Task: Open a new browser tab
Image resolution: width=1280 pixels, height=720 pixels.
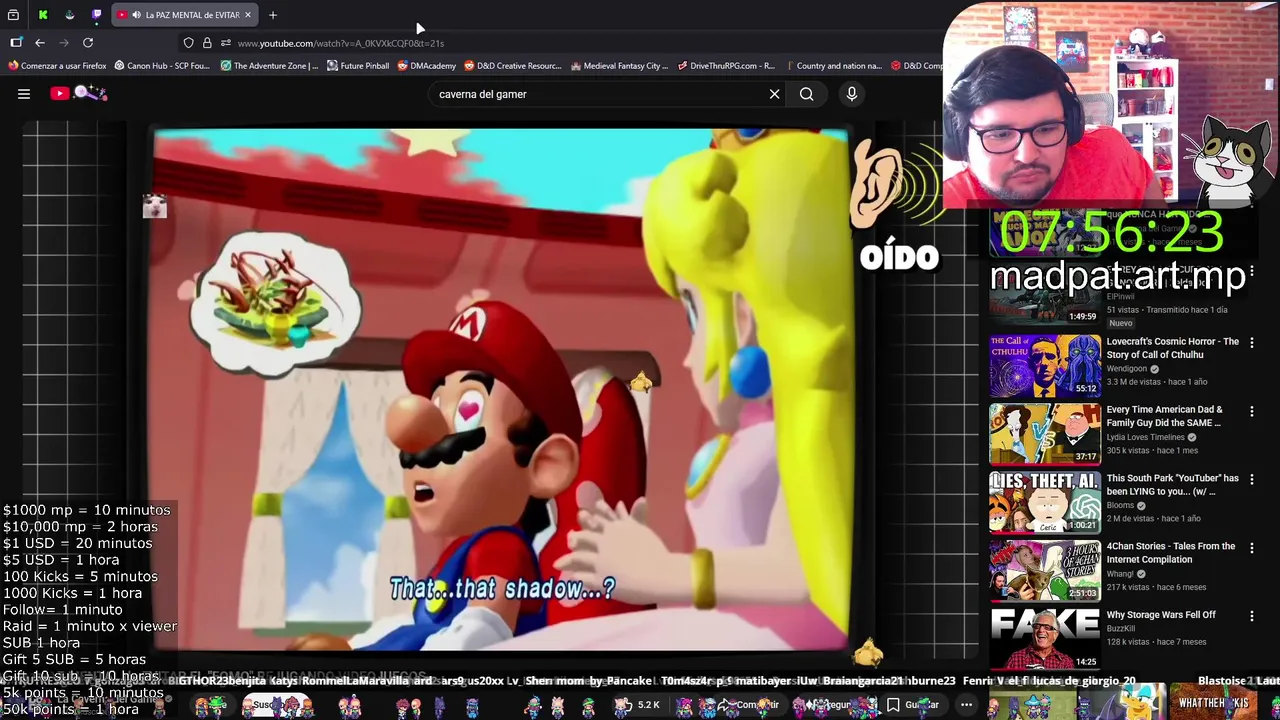Action: [272, 15]
